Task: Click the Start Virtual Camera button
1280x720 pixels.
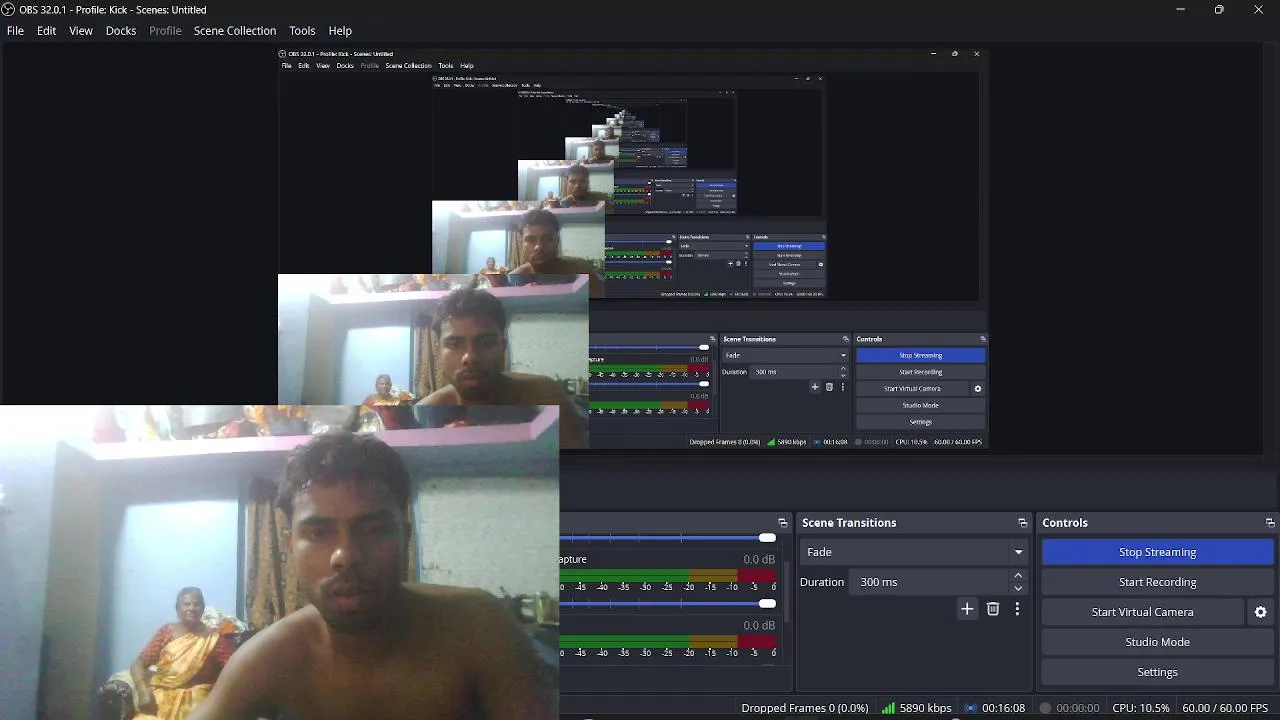Action: 1142,612
